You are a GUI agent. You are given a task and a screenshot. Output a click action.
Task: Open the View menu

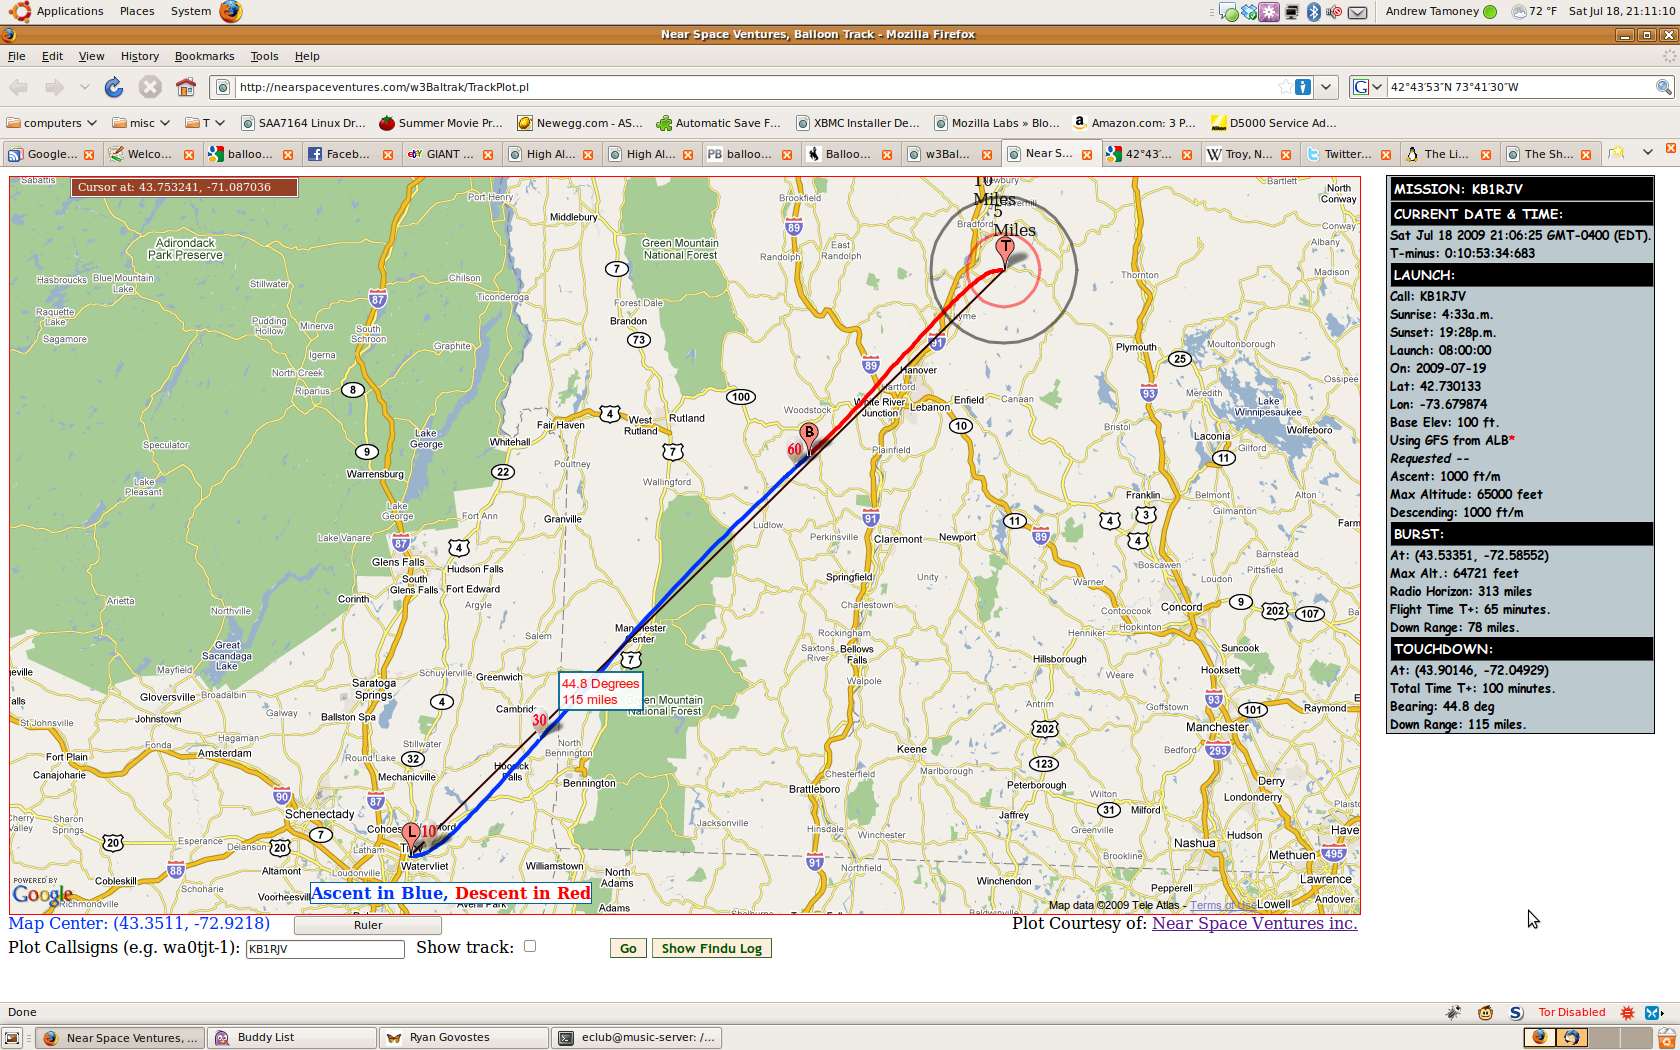[x=91, y=56]
